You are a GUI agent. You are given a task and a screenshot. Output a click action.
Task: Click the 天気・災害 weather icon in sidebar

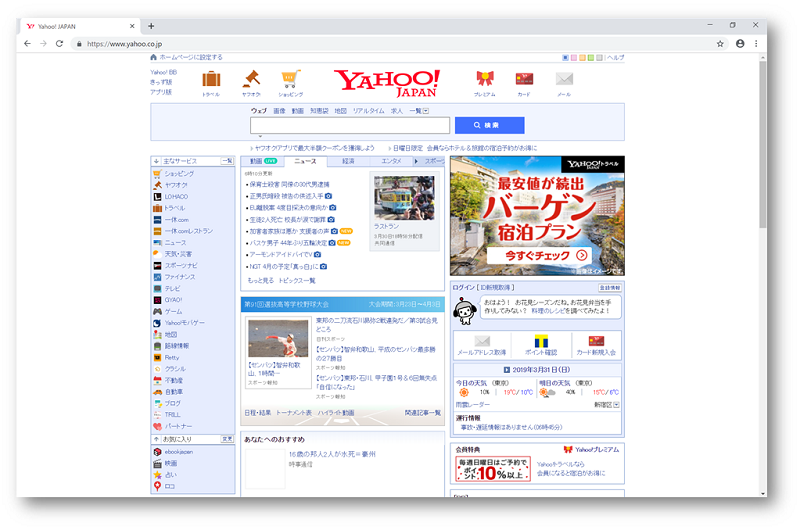pos(158,254)
